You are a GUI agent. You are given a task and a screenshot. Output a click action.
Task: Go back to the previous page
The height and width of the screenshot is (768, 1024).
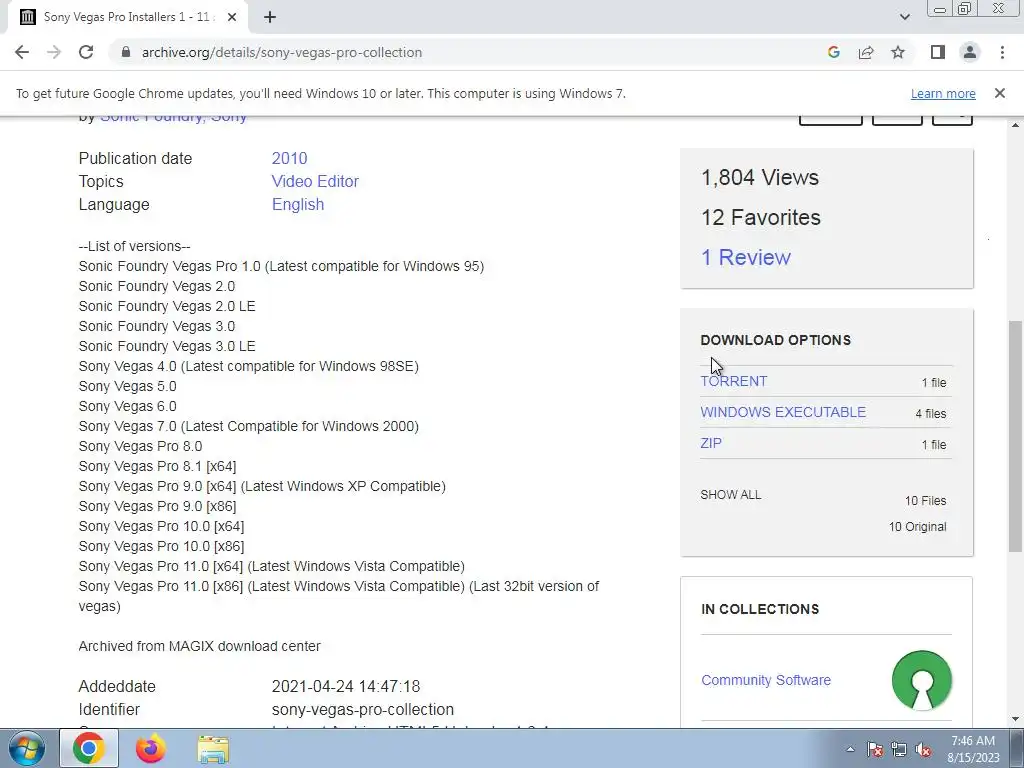tap(22, 52)
